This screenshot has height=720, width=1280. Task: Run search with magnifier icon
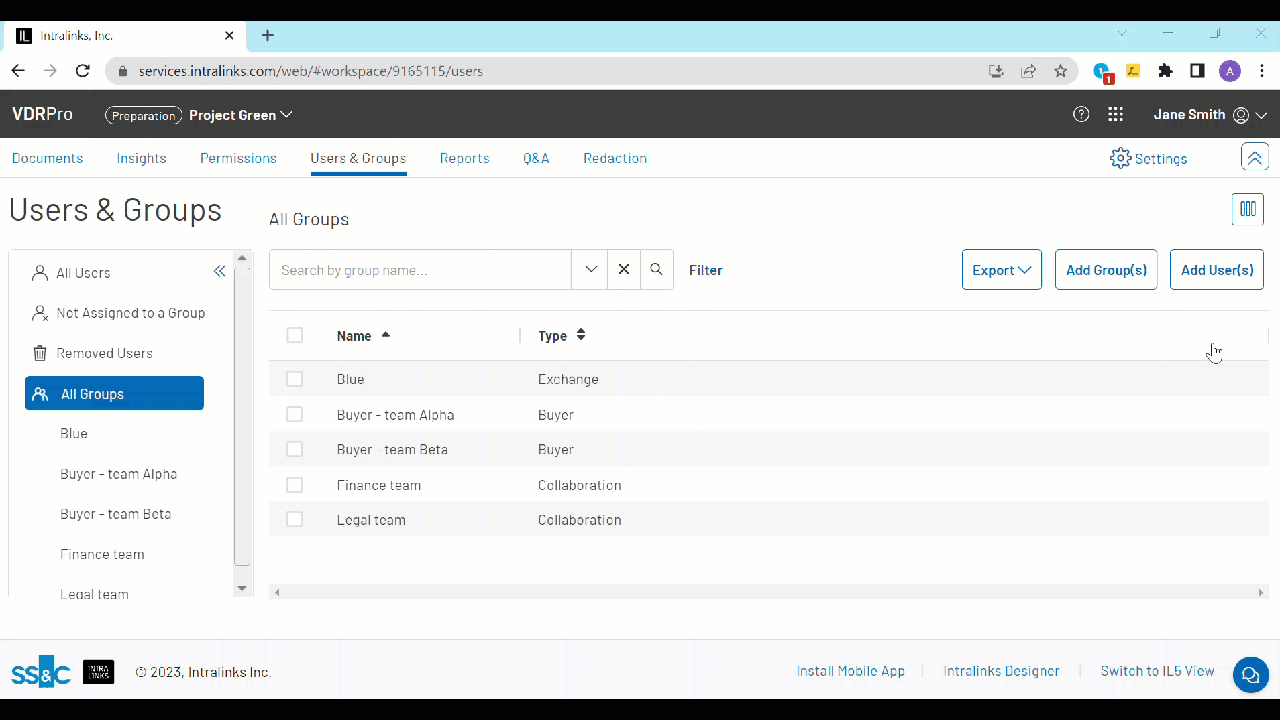pyautogui.click(x=657, y=270)
